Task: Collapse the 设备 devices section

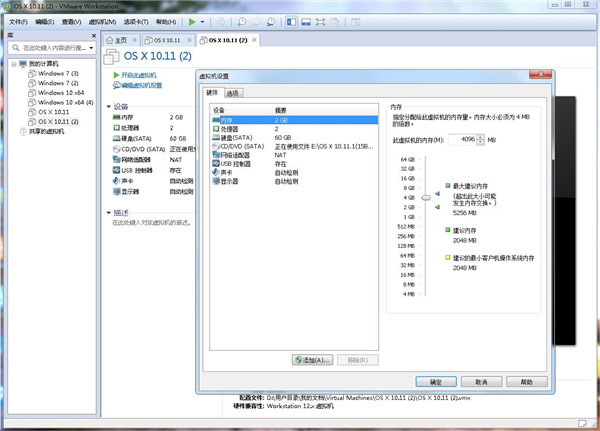Action: 109,106
